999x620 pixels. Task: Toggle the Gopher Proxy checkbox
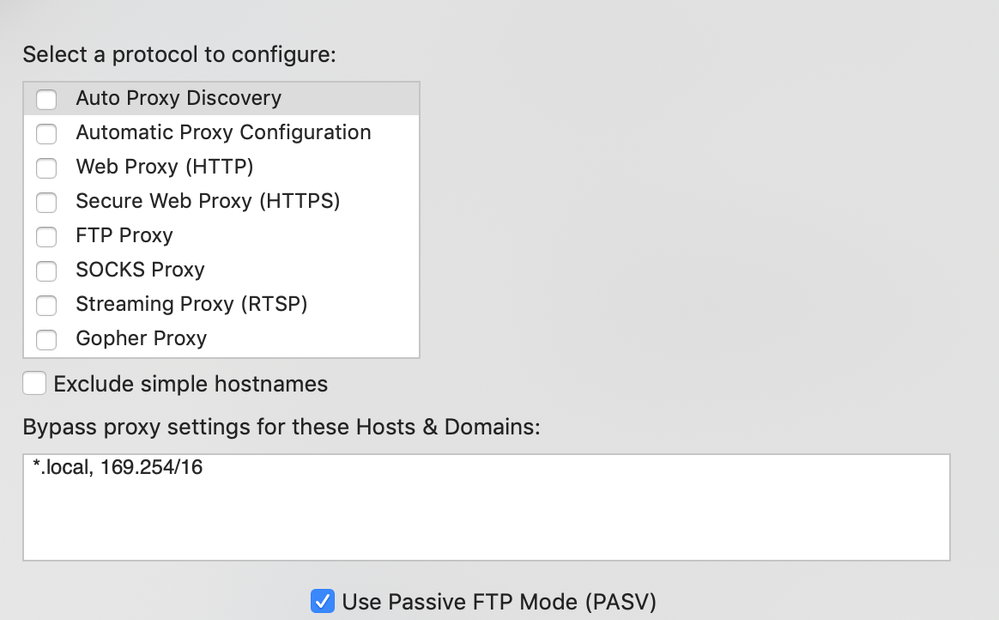[47, 340]
